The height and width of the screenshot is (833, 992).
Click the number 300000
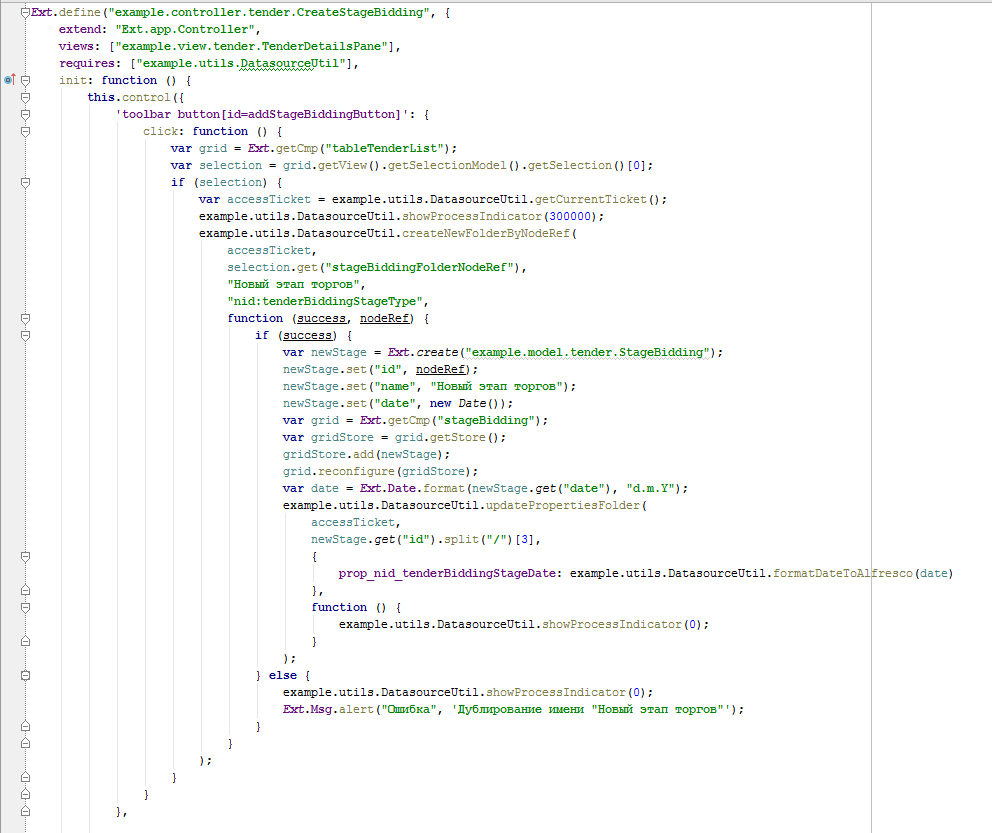click(570, 216)
